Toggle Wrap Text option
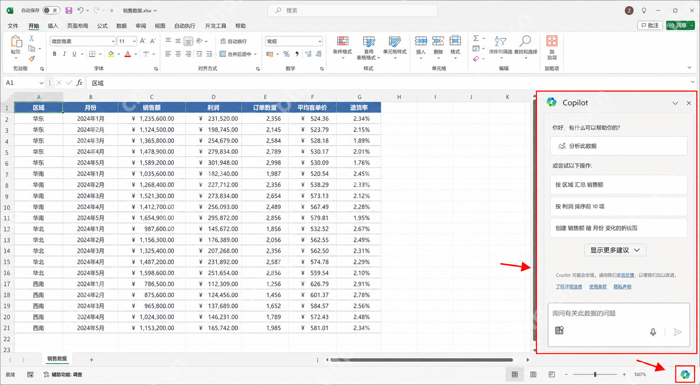 point(233,41)
